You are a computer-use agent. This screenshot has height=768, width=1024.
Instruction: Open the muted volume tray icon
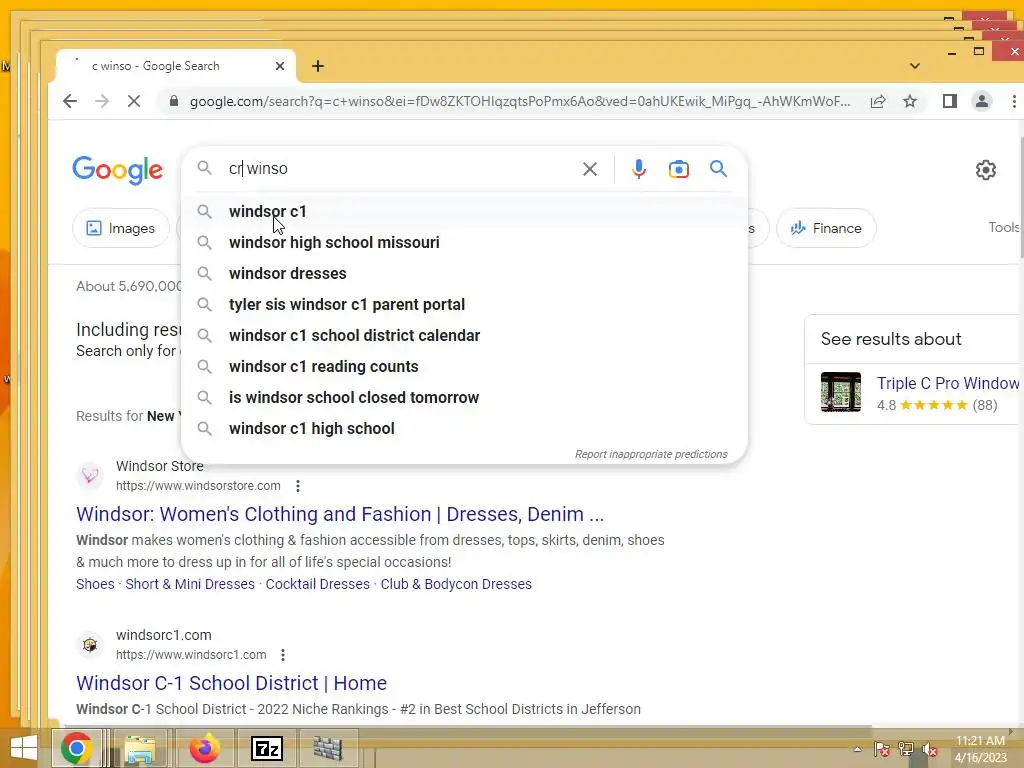pyautogui.click(x=930, y=750)
